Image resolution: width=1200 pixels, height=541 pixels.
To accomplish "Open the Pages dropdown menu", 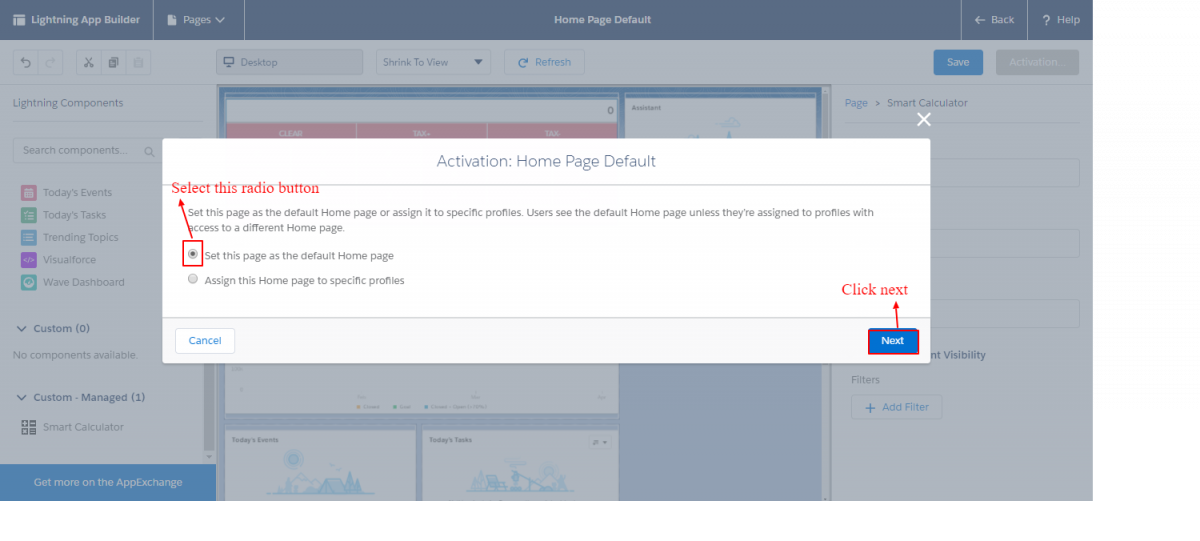I will (x=196, y=20).
